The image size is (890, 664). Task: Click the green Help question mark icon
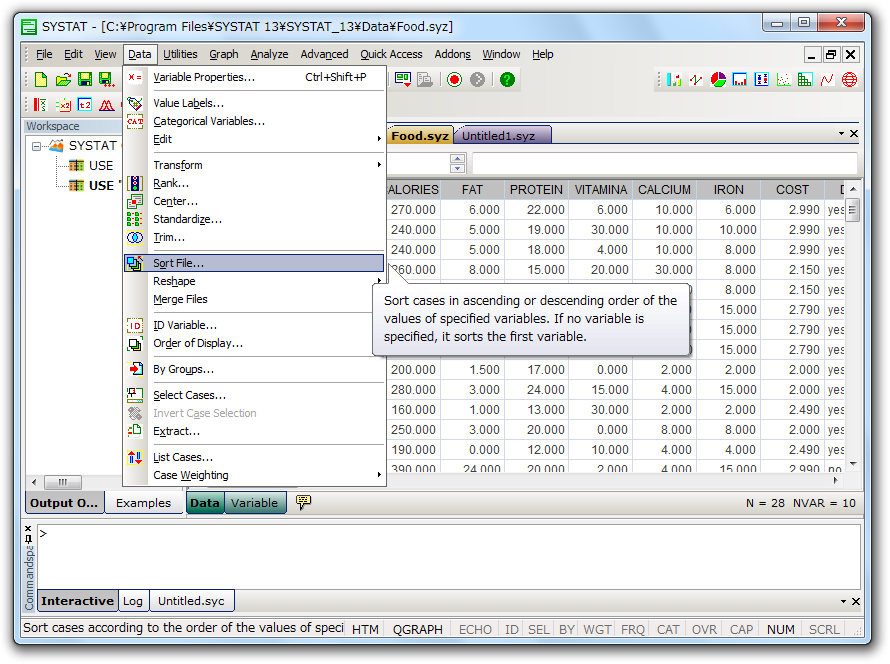[x=507, y=79]
